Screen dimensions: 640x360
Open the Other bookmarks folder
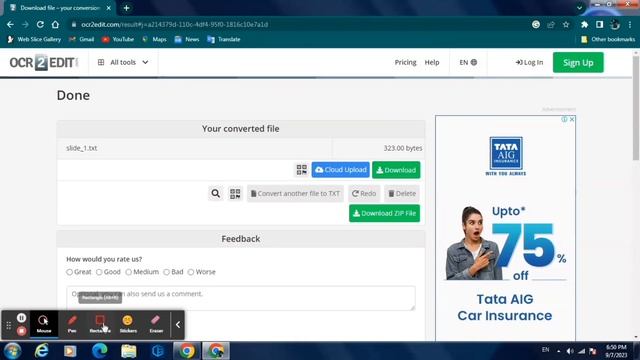click(608, 39)
